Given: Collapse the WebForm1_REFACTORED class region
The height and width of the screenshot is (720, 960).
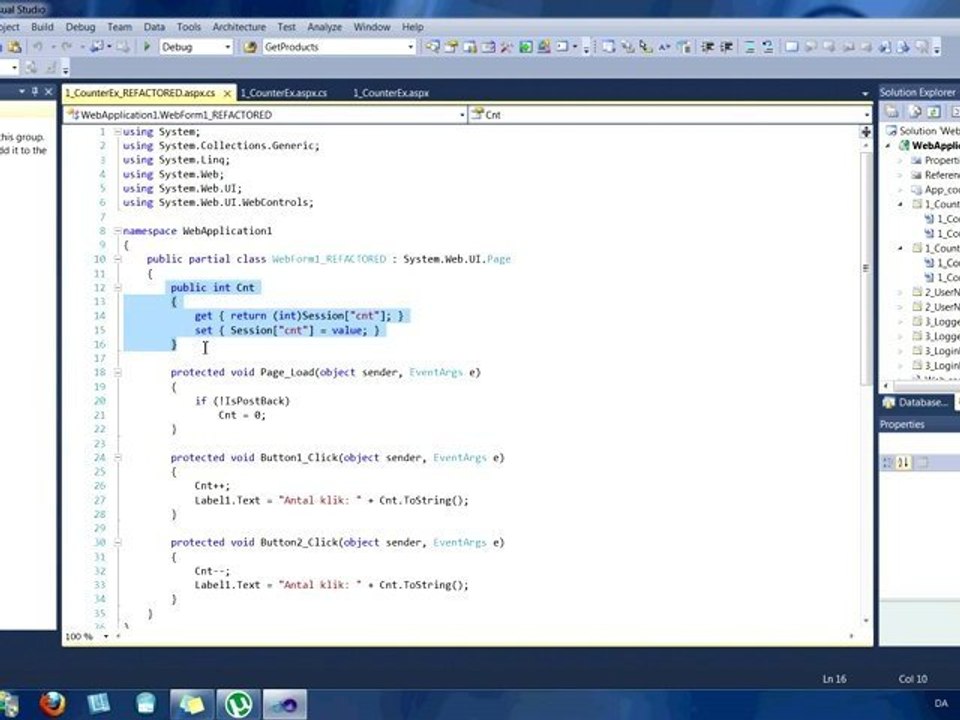Looking at the screenshot, I should (x=117, y=259).
